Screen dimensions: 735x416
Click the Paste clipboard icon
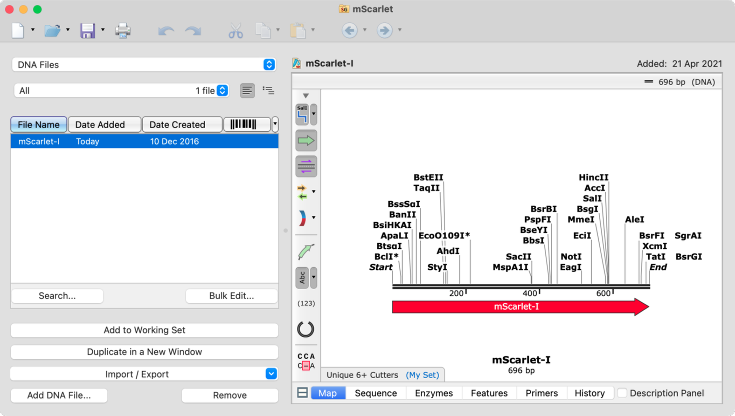coord(298,30)
